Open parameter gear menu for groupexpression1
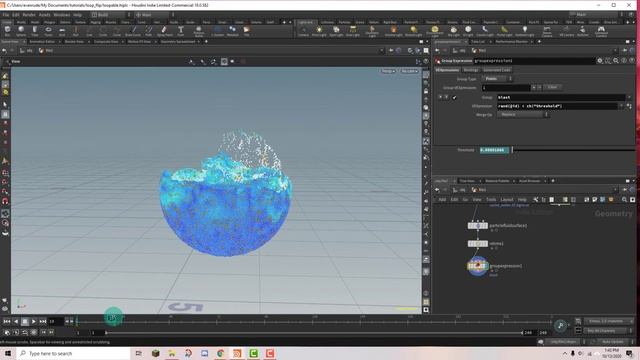This screenshot has height=360, width=640. (x=600, y=61)
